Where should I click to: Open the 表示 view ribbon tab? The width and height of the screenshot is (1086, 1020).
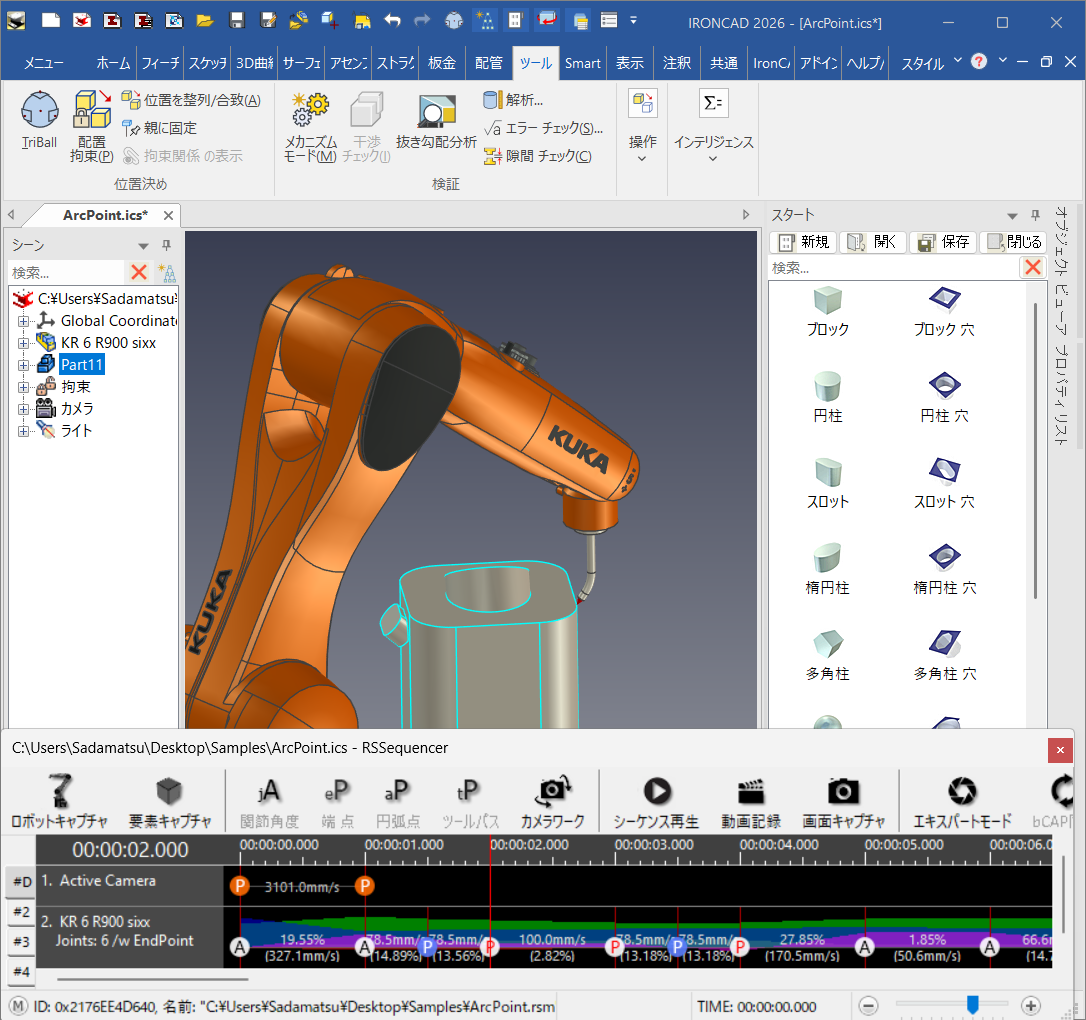(630, 63)
